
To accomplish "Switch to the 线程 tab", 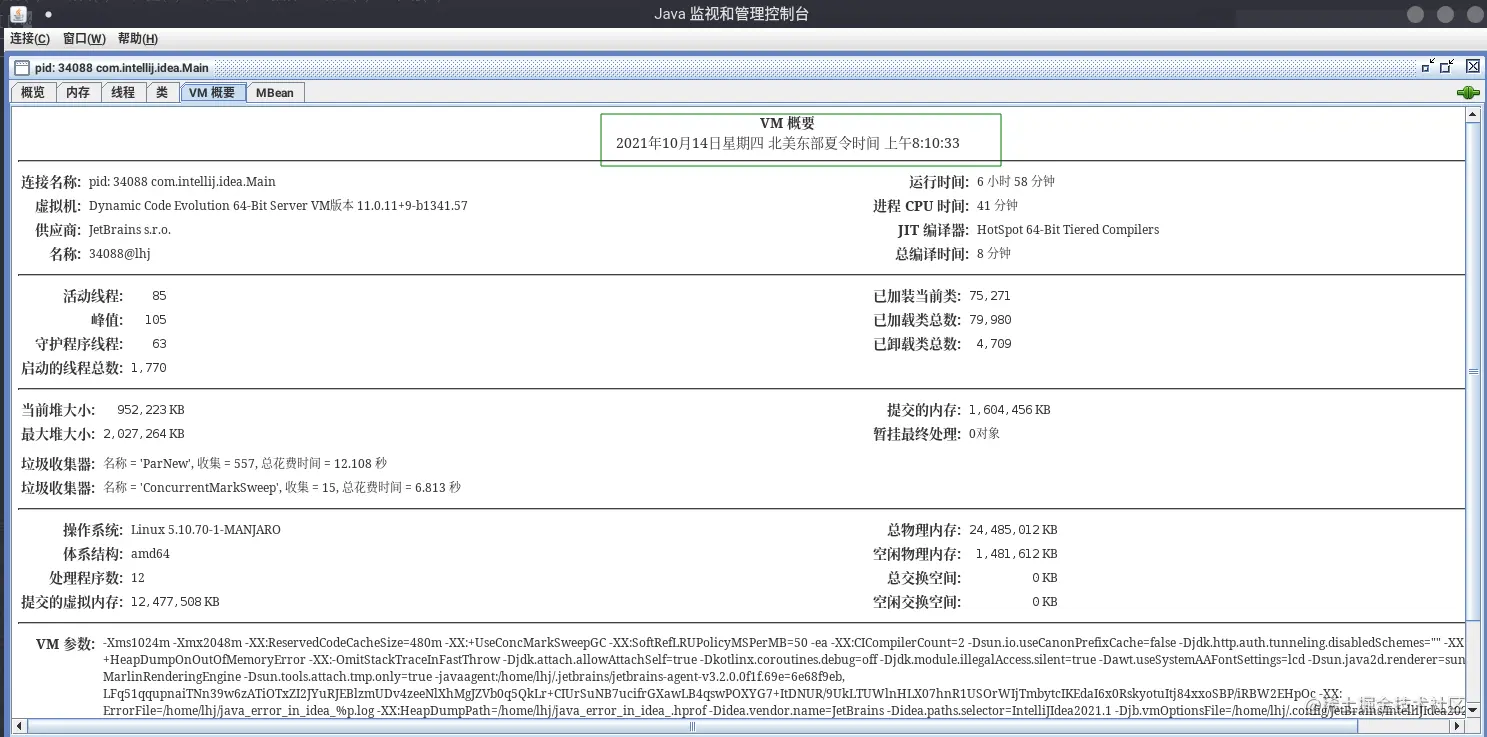I will (123, 92).
